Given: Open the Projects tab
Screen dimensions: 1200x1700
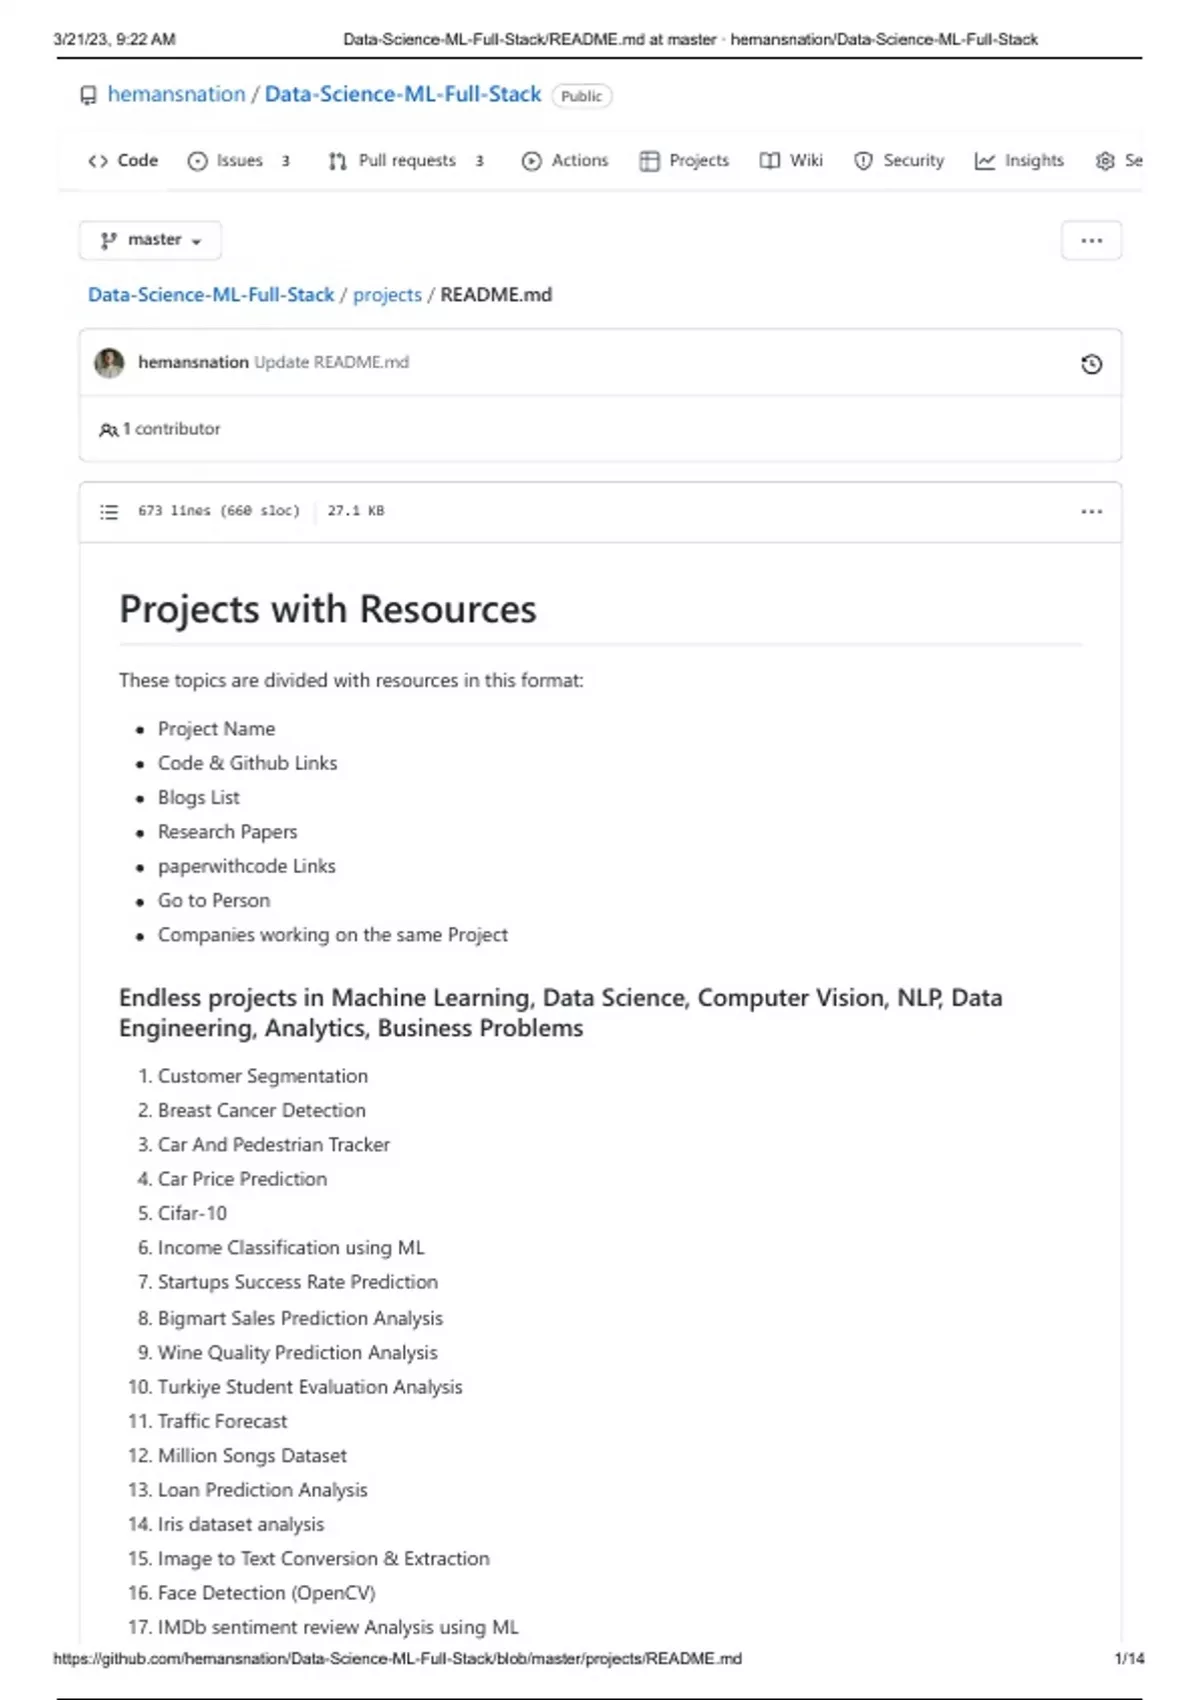Looking at the screenshot, I should 685,161.
